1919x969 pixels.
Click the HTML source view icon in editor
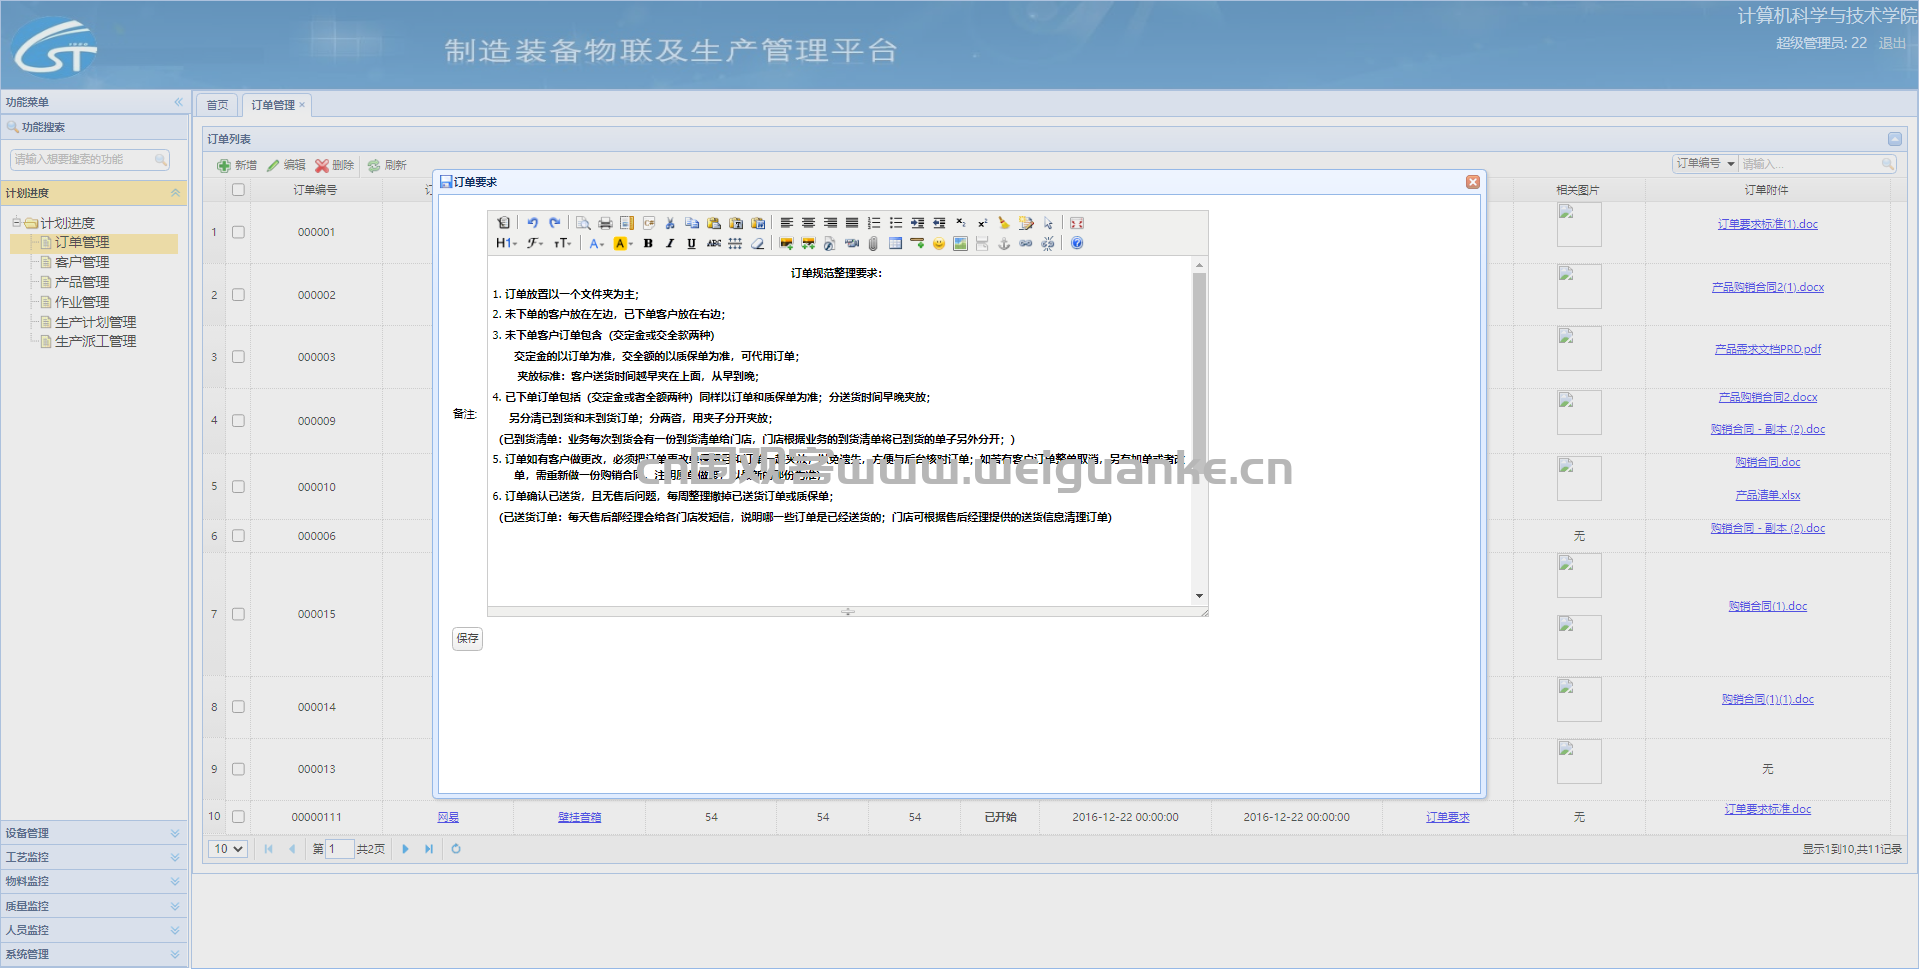[x=503, y=223]
